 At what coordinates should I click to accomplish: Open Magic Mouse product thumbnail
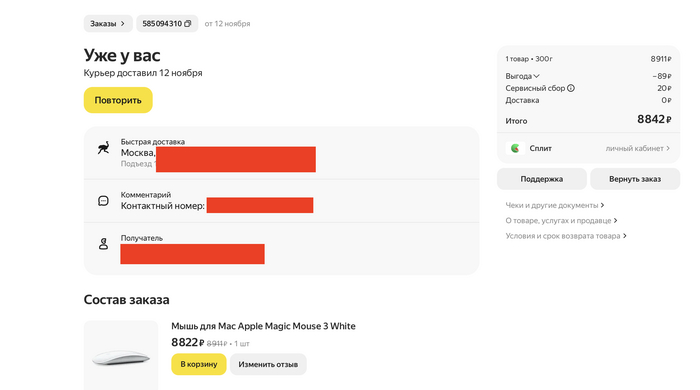coord(121,355)
